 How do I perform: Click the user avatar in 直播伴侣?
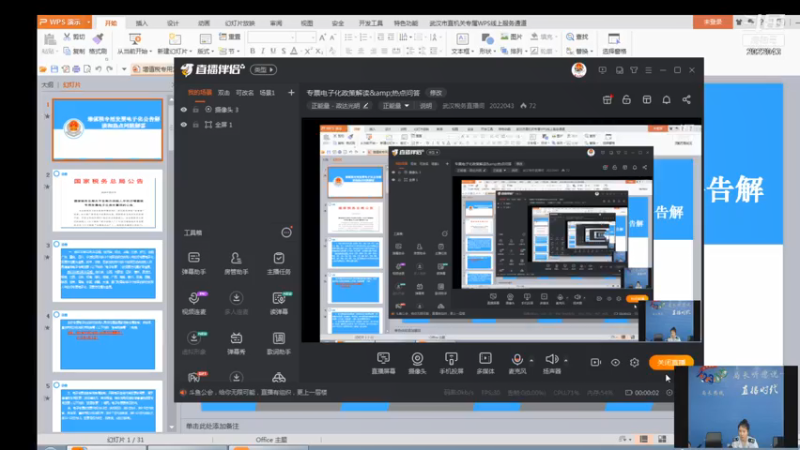tap(579, 70)
